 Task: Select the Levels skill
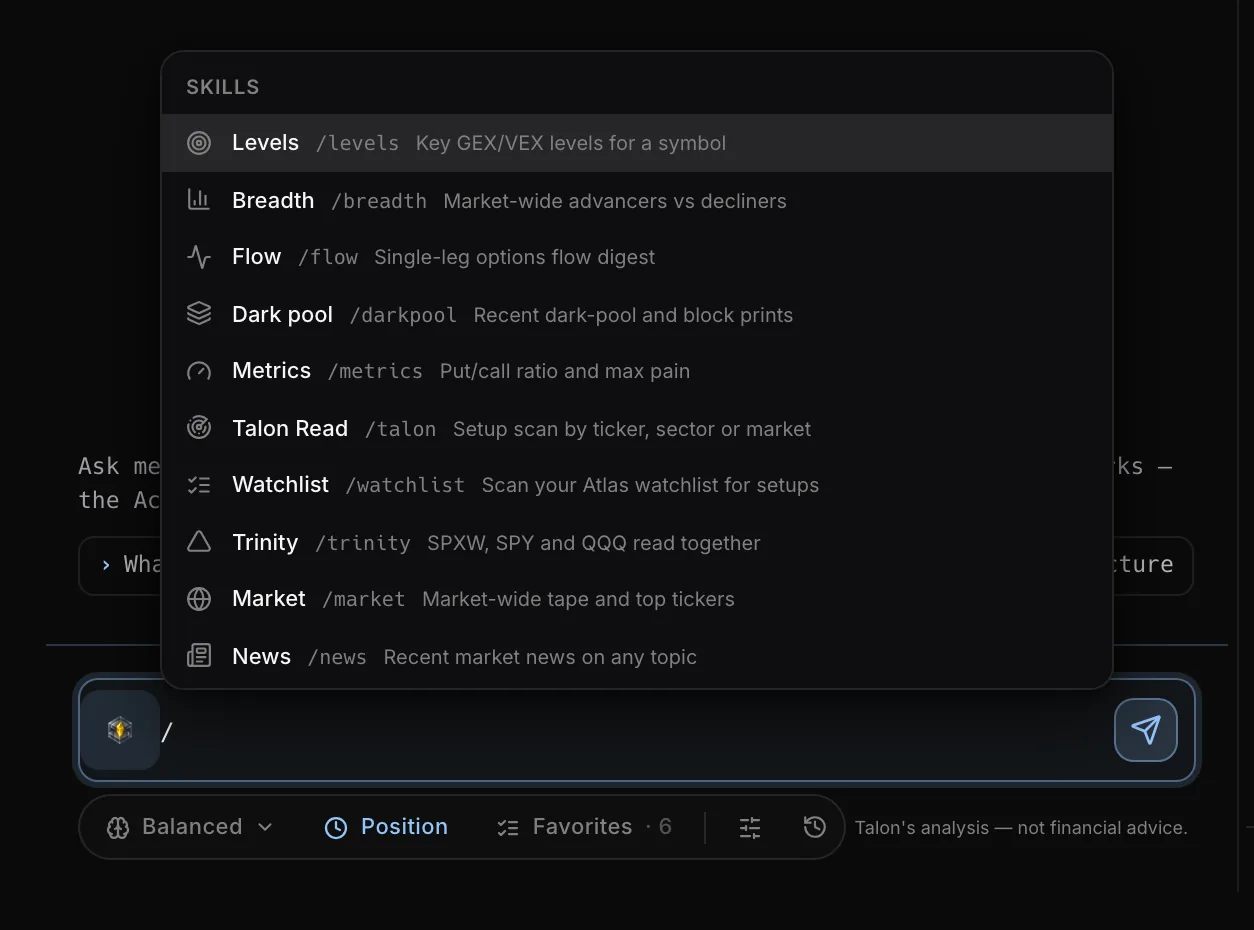[637, 143]
